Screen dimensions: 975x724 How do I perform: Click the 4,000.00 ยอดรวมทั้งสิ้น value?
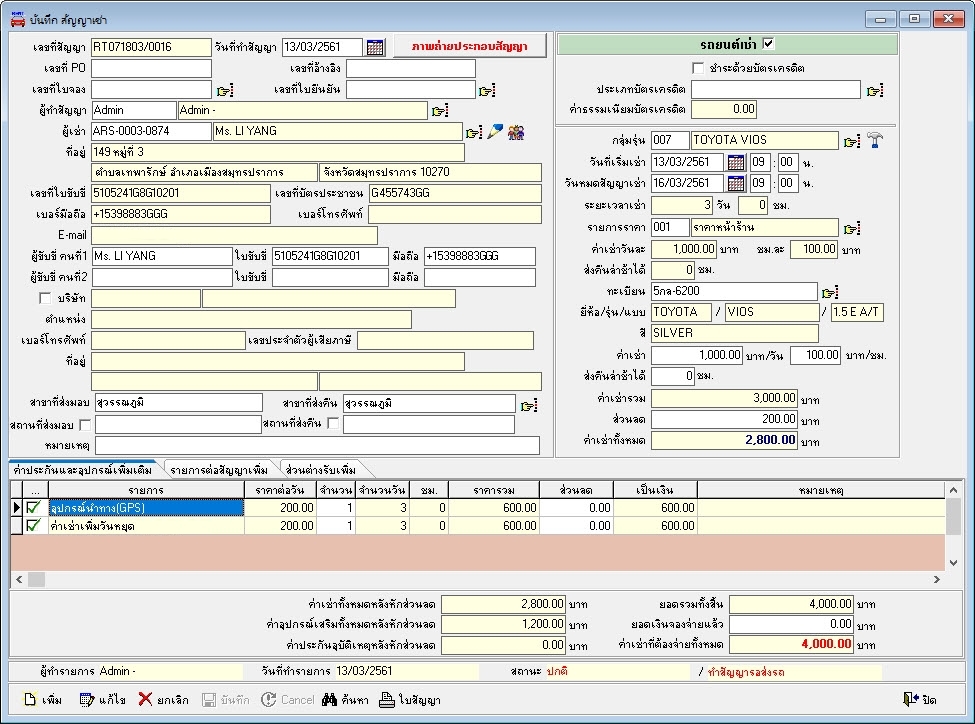point(792,604)
